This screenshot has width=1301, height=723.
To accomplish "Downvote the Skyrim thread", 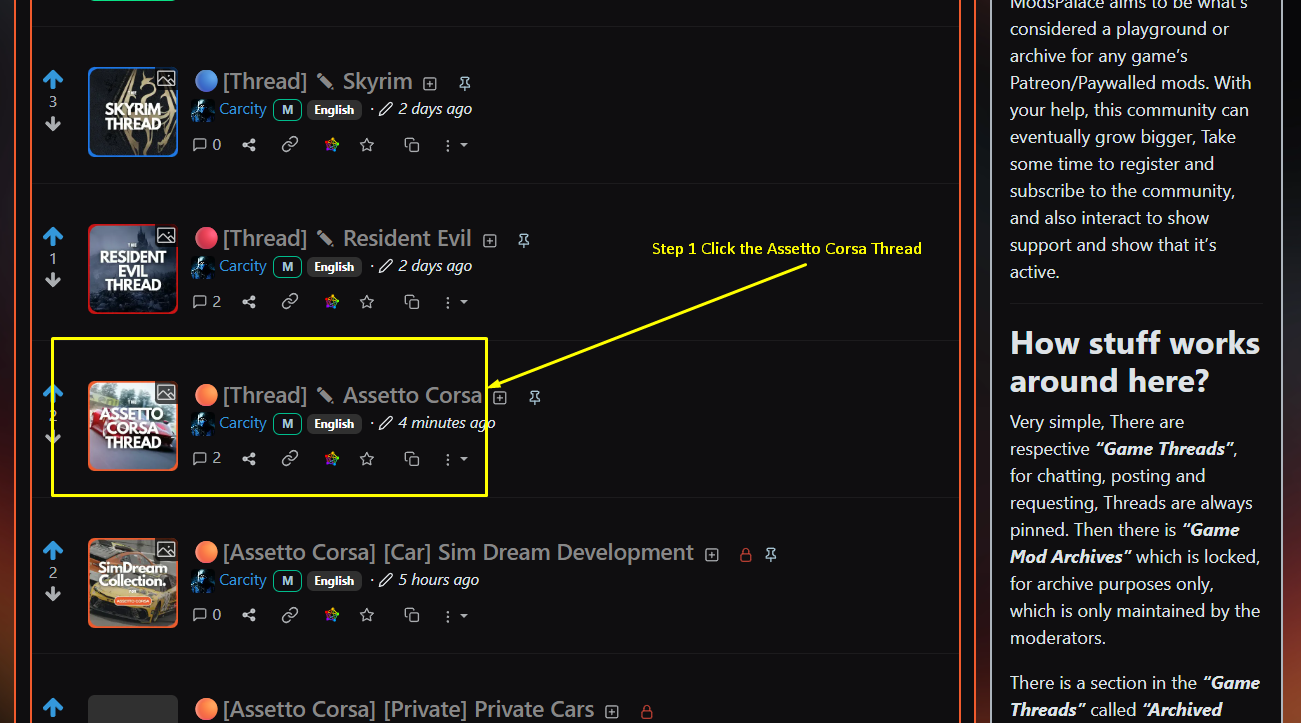I will [53, 124].
